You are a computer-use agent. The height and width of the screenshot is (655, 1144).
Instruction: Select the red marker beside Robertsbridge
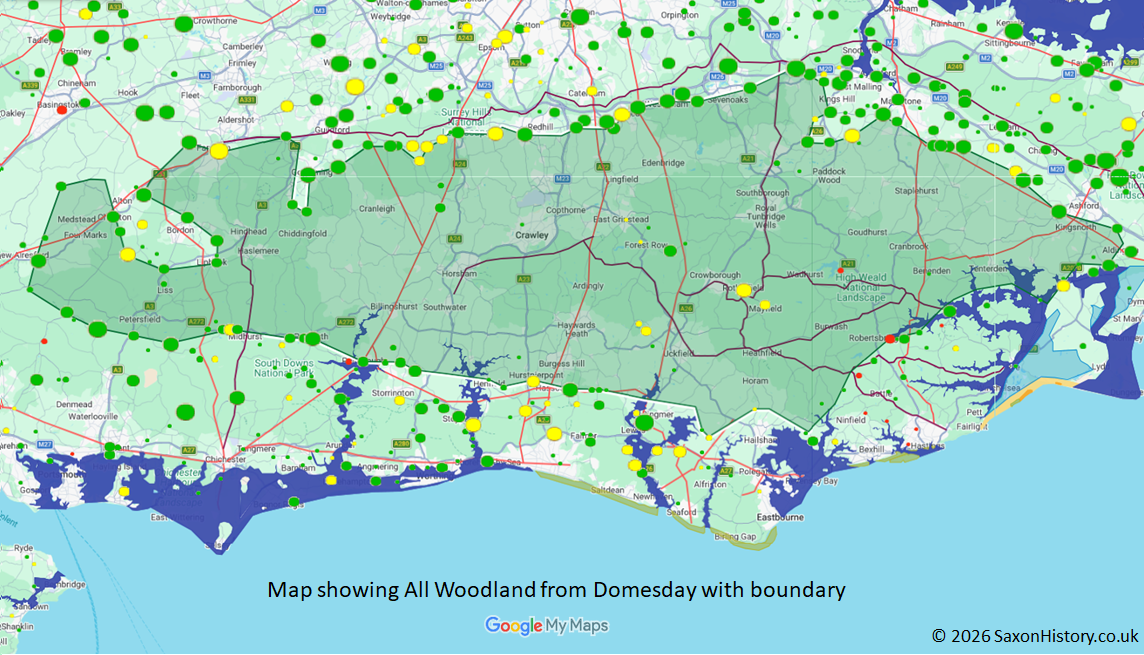889,339
